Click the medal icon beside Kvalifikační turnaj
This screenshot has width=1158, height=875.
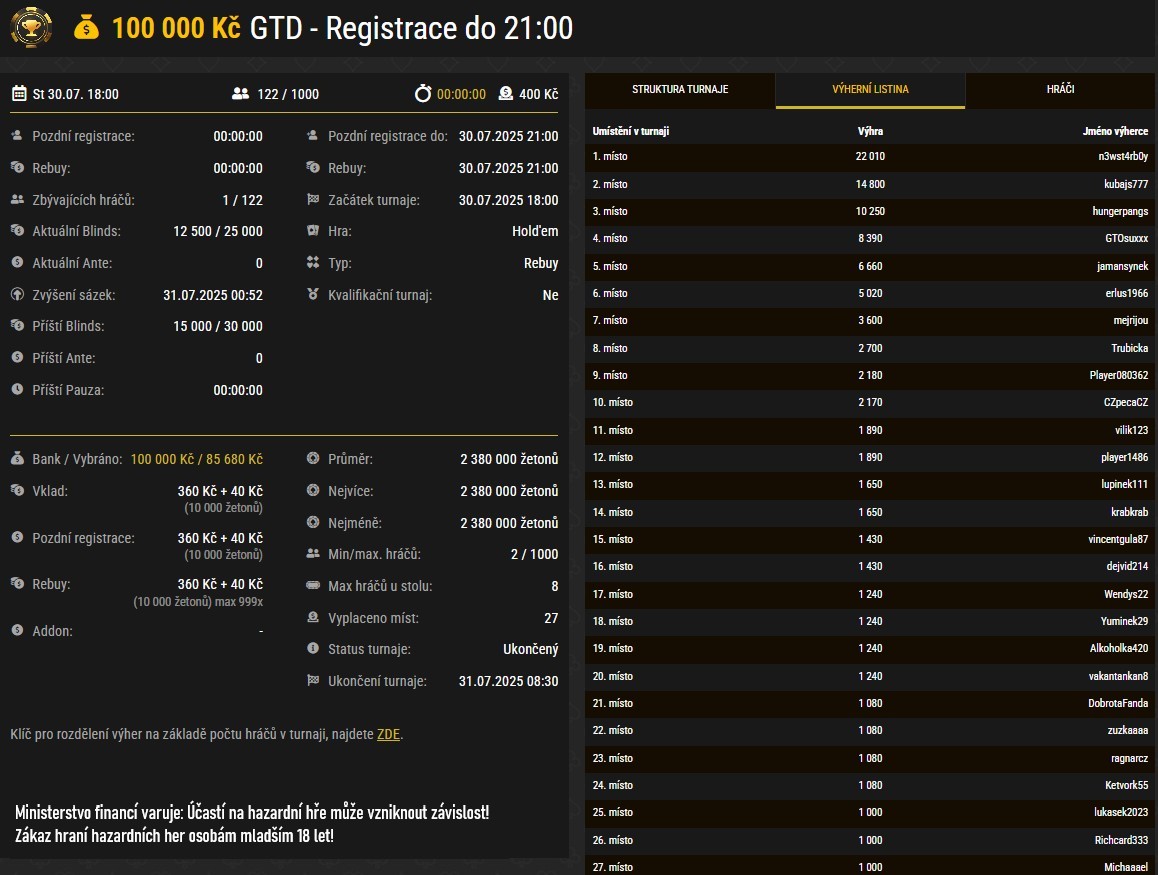point(313,295)
